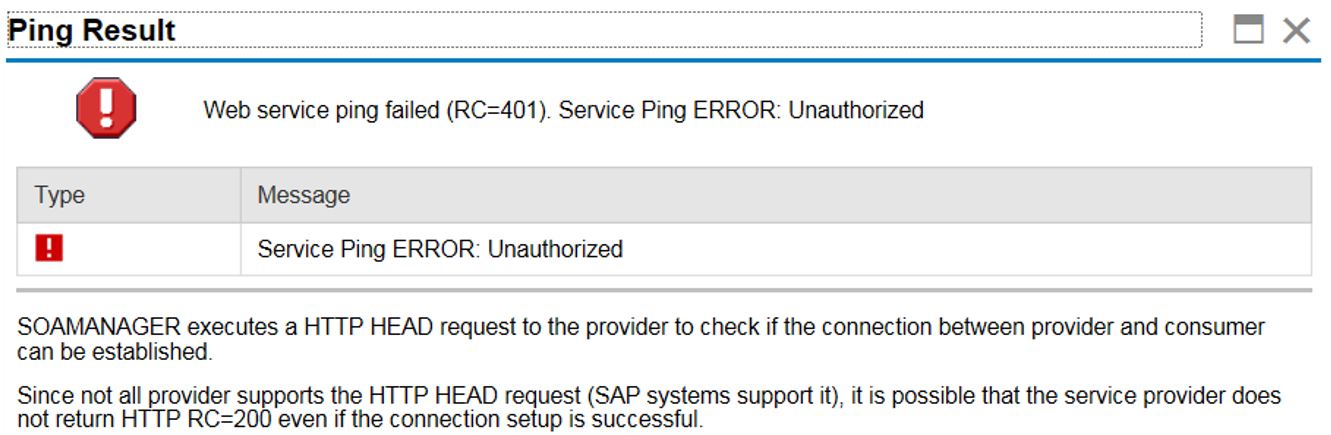Close the Ping Result dialog

1297,31
